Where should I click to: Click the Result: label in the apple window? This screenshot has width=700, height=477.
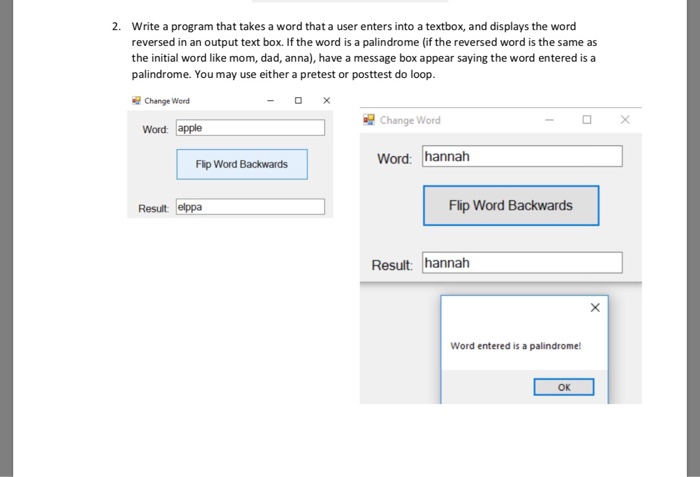pos(154,209)
